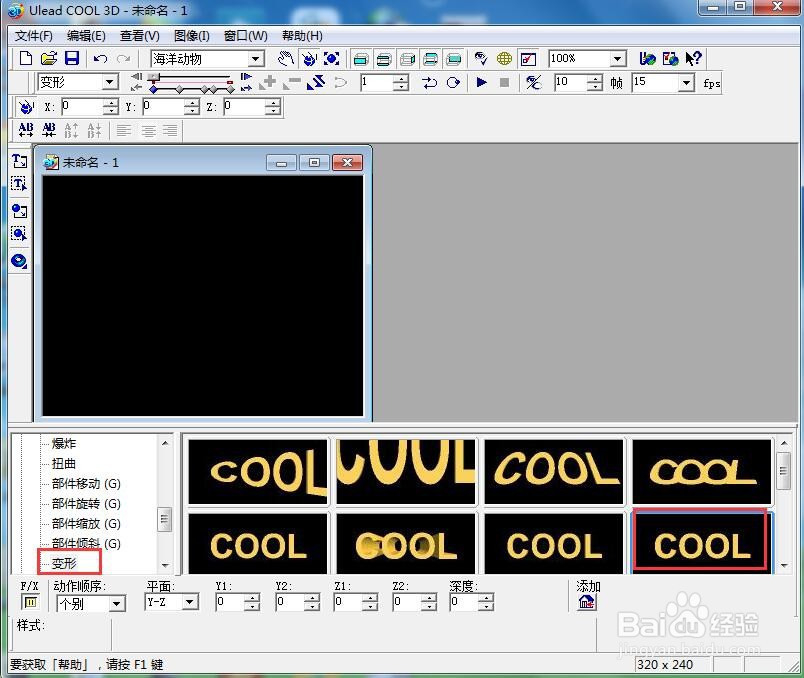
Task: Select 爆炸 in the effects tree
Action: pyautogui.click(x=64, y=444)
